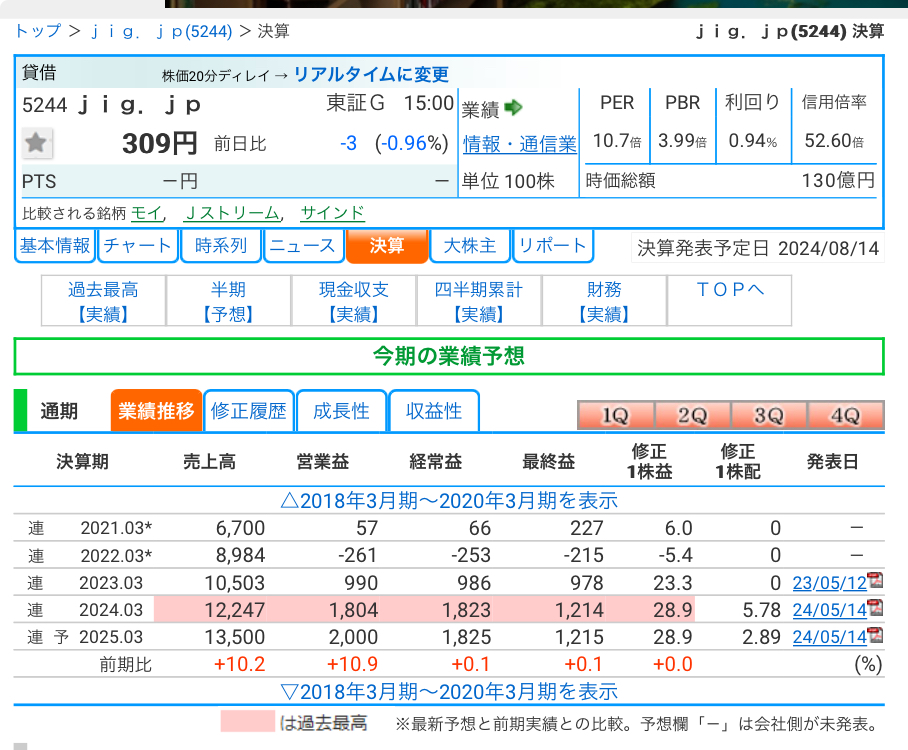The width and height of the screenshot is (908, 750).
Task: Select 成長性 sub-tab
Action: (341, 411)
